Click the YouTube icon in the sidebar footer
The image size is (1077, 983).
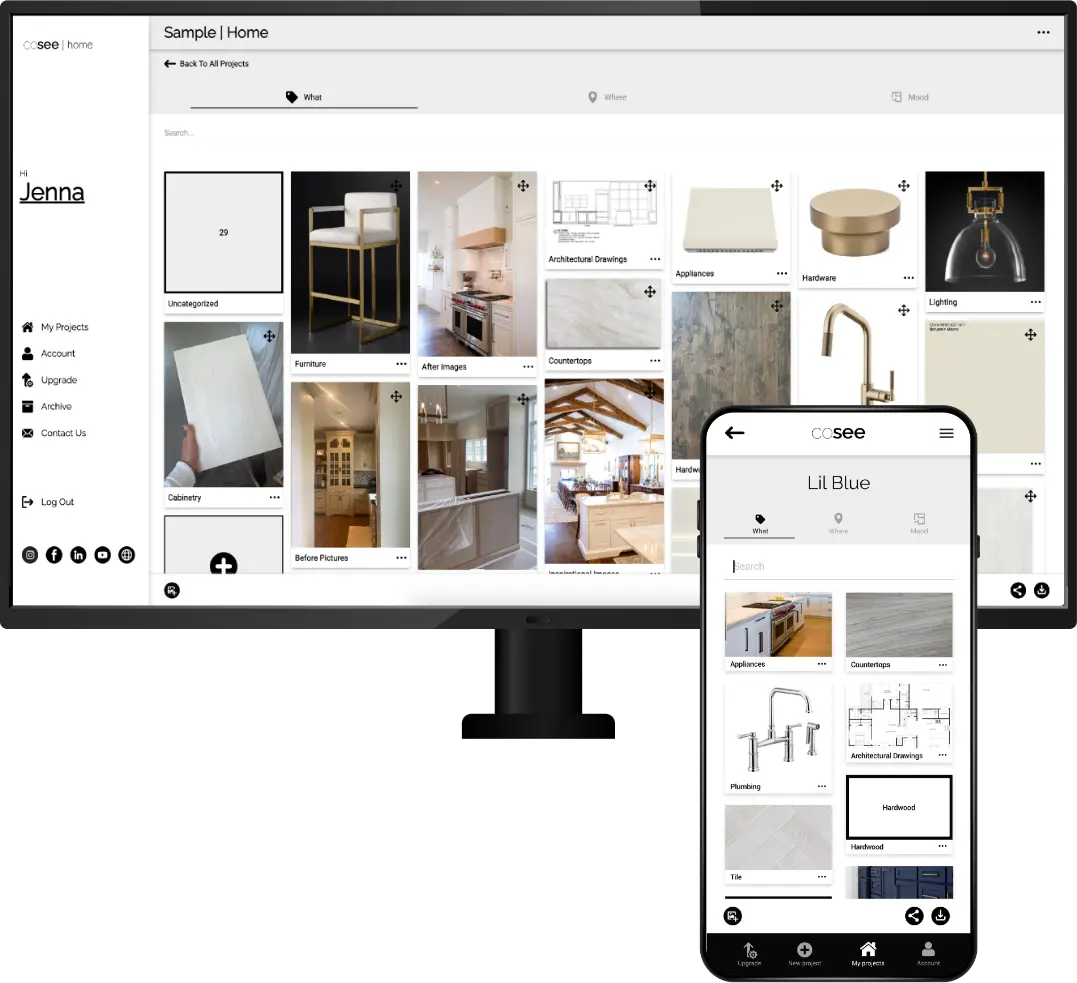pos(102,554)
